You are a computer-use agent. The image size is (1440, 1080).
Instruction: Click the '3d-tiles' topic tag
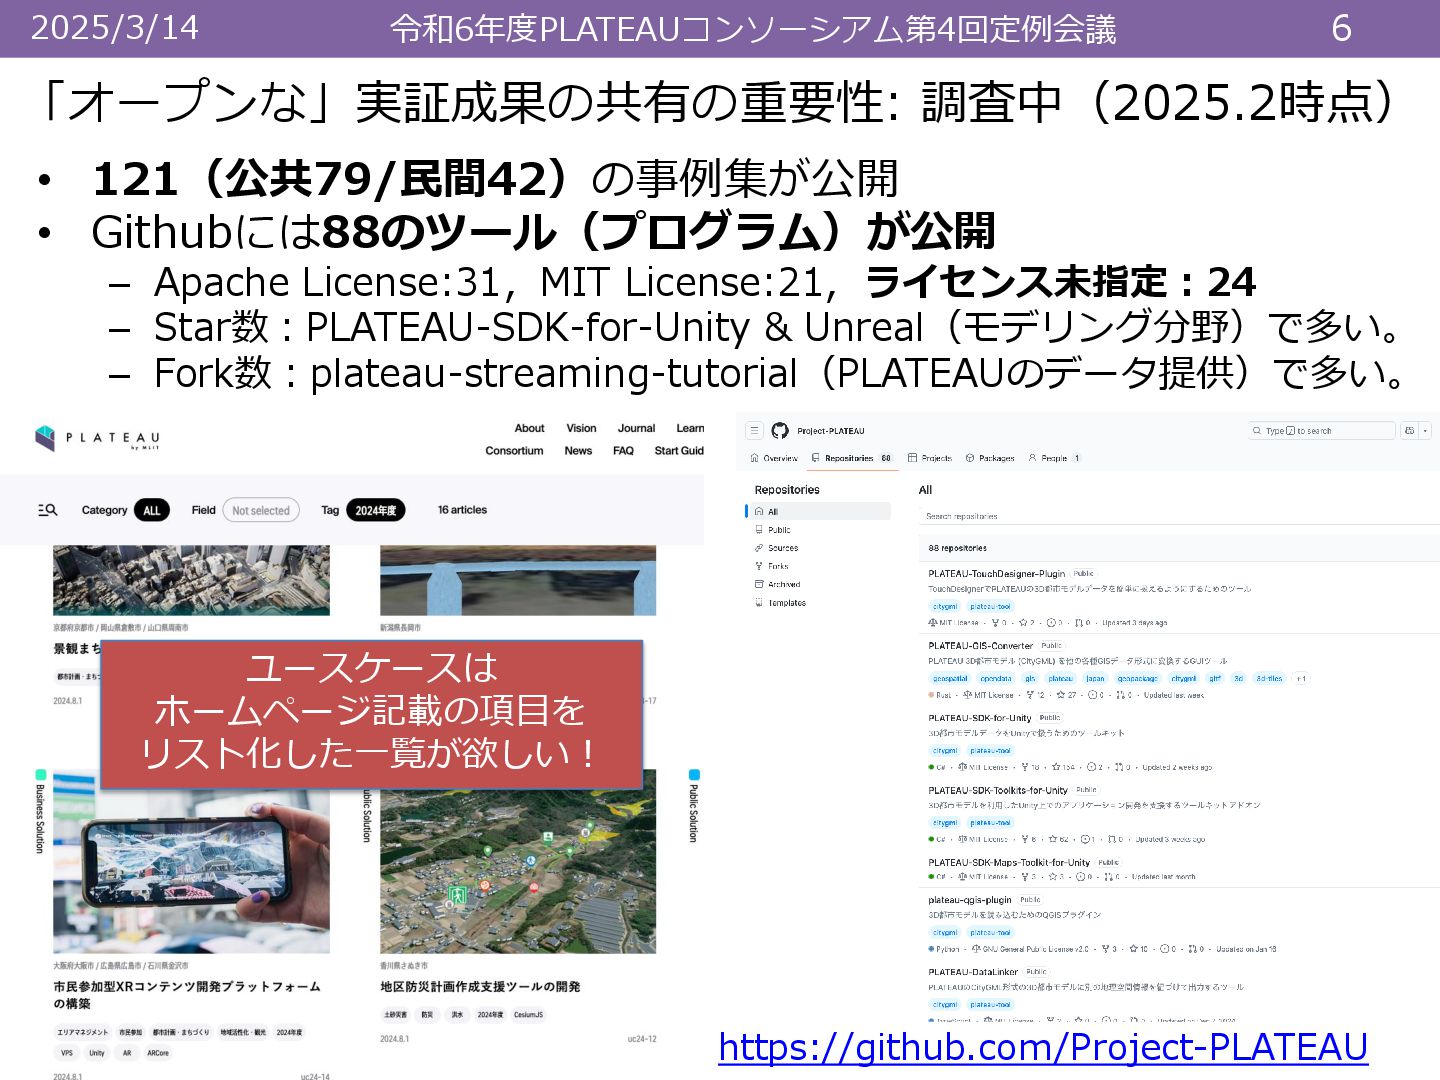point(1269,679)
